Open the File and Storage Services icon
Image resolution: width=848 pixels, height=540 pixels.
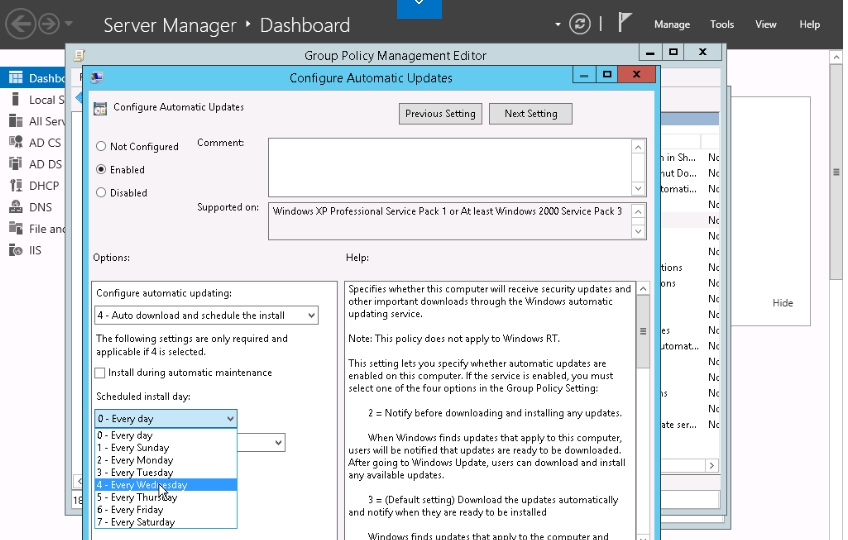coord(16,228)
